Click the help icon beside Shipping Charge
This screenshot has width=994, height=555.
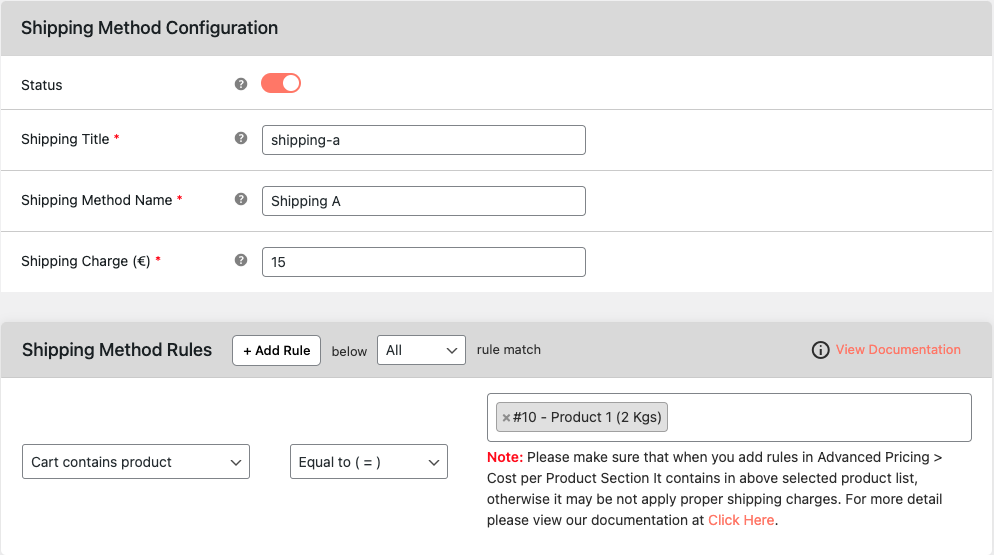[x=241, y=260]
